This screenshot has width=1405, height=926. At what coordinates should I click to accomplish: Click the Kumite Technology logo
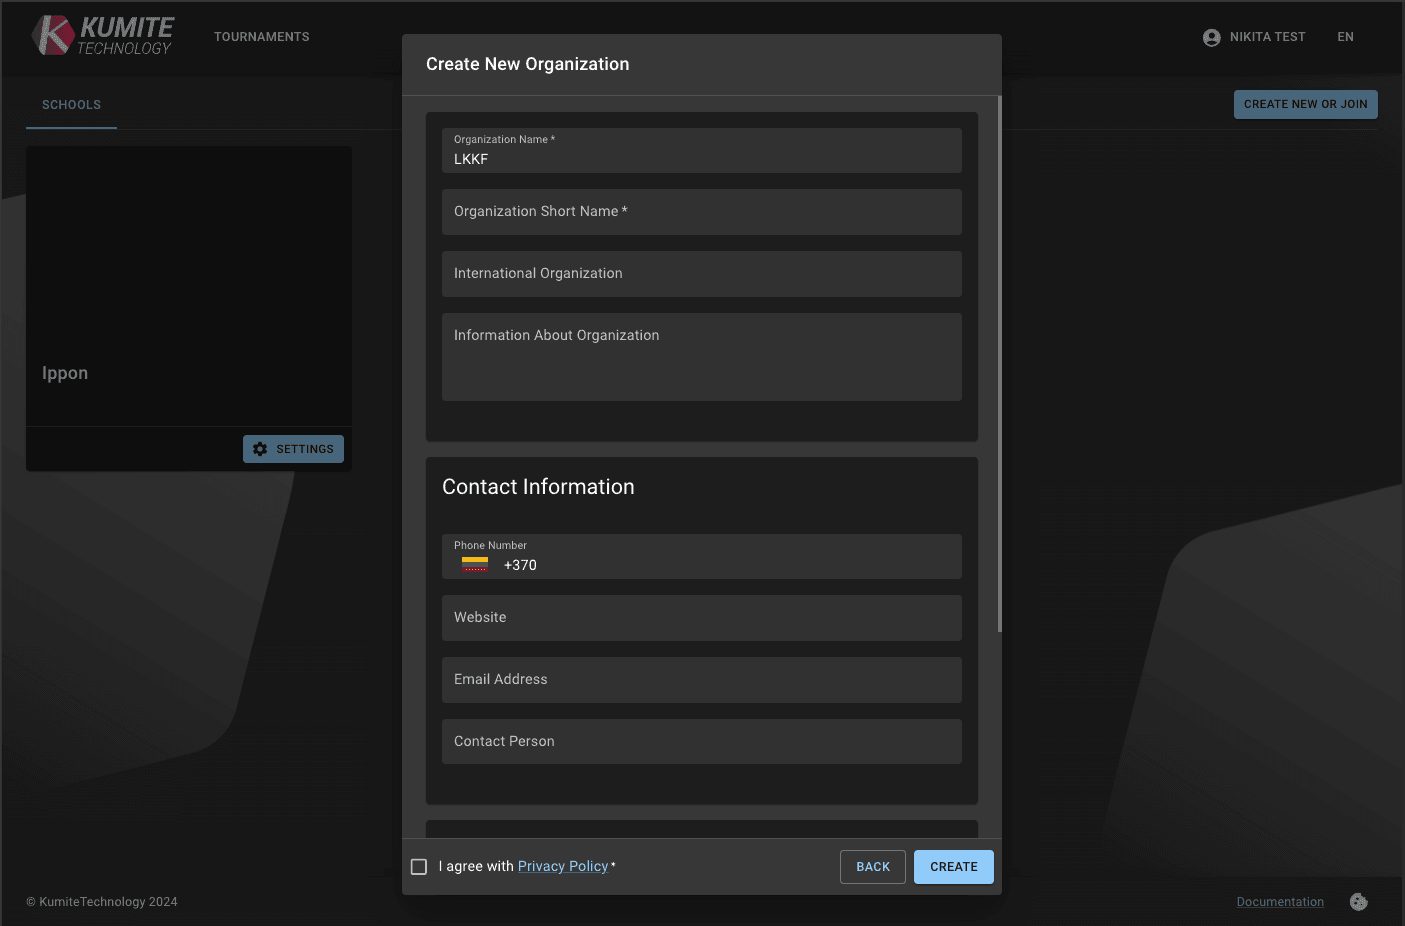pyautogui.click(x=101, y=36)
